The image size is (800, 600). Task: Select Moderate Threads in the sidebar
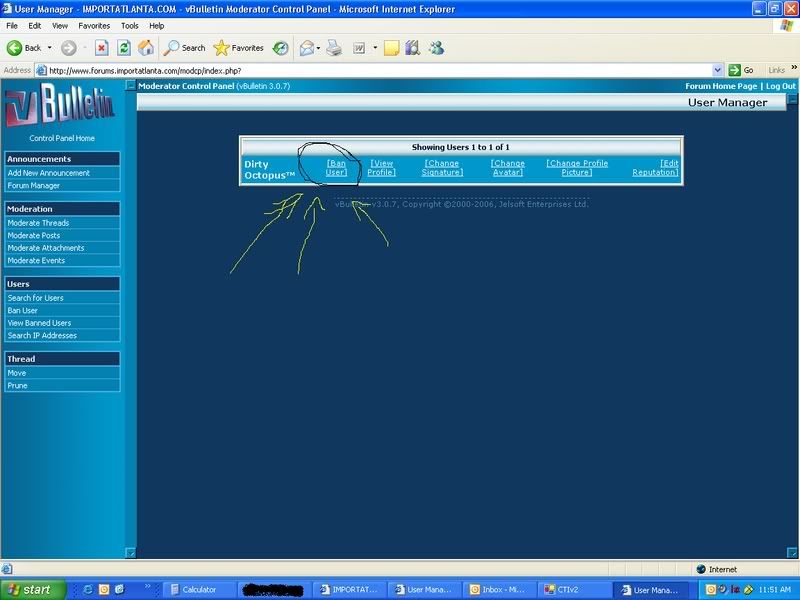point(38,223)
